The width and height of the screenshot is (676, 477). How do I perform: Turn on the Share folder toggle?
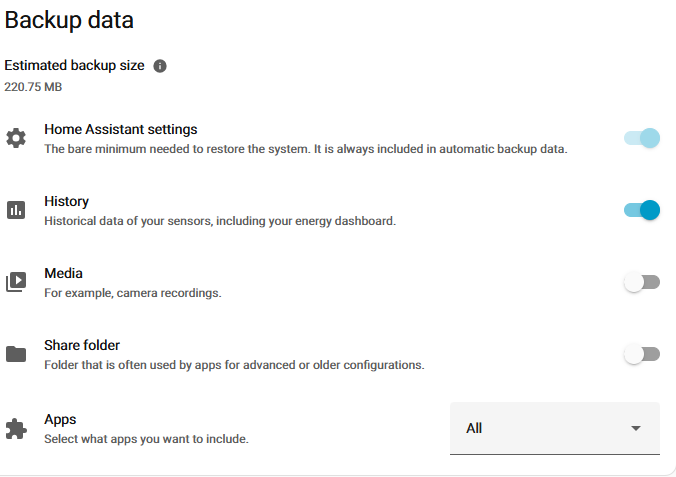click(x=642, y=354)
